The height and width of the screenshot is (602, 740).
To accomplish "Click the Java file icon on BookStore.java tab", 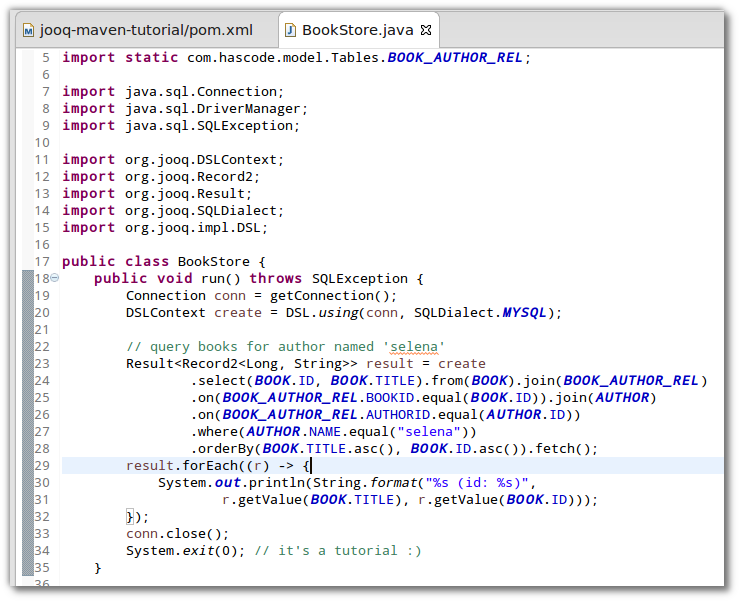I will [291, 30].
